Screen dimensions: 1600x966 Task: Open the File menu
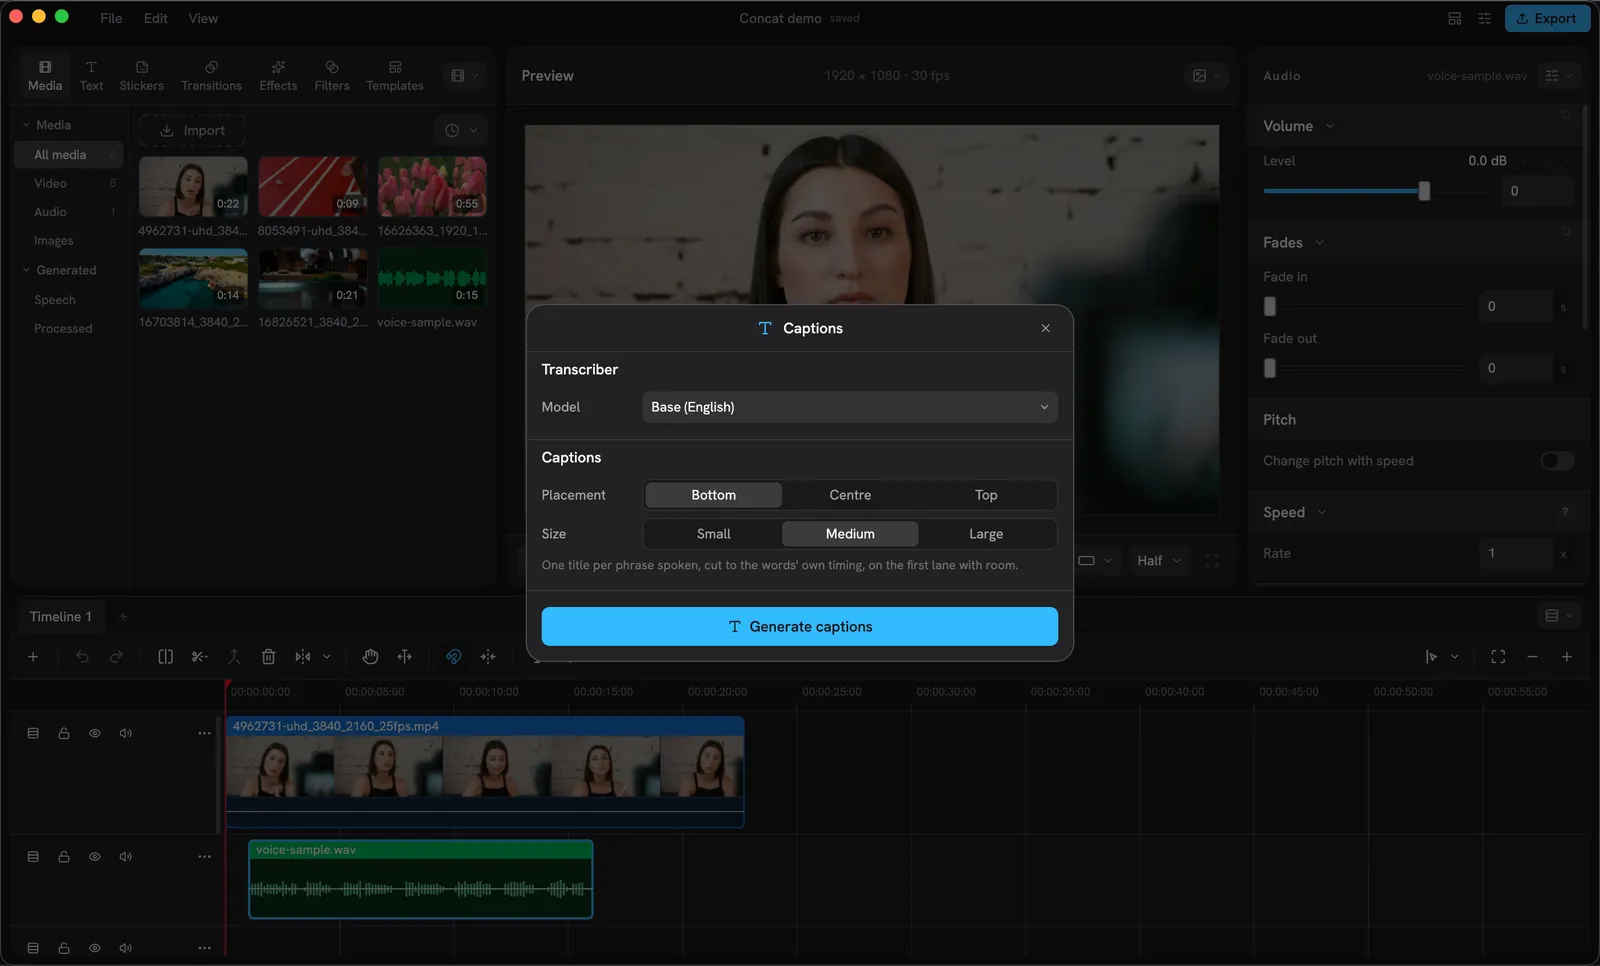(111, 18)
